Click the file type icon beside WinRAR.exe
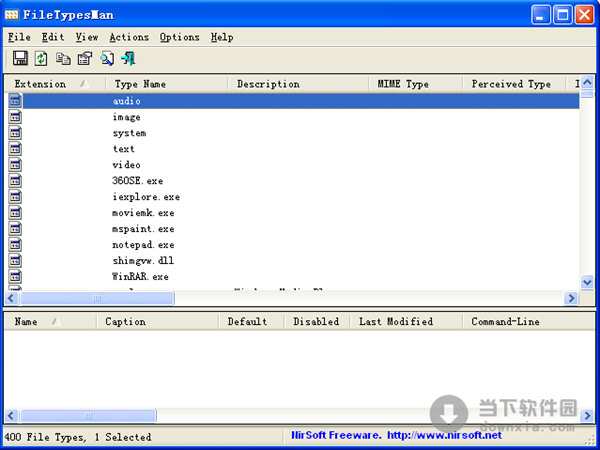This screenshot has height=450, width=600. 15,277
